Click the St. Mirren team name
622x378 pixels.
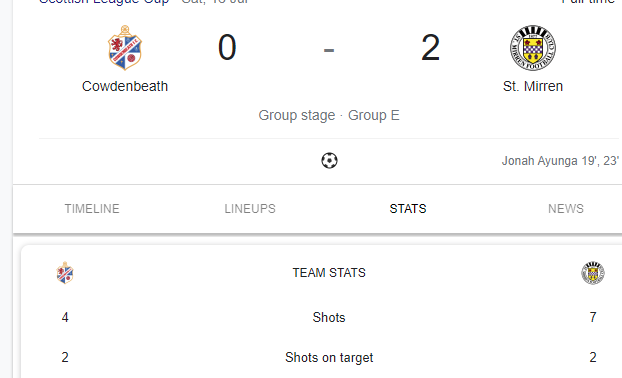533,86
